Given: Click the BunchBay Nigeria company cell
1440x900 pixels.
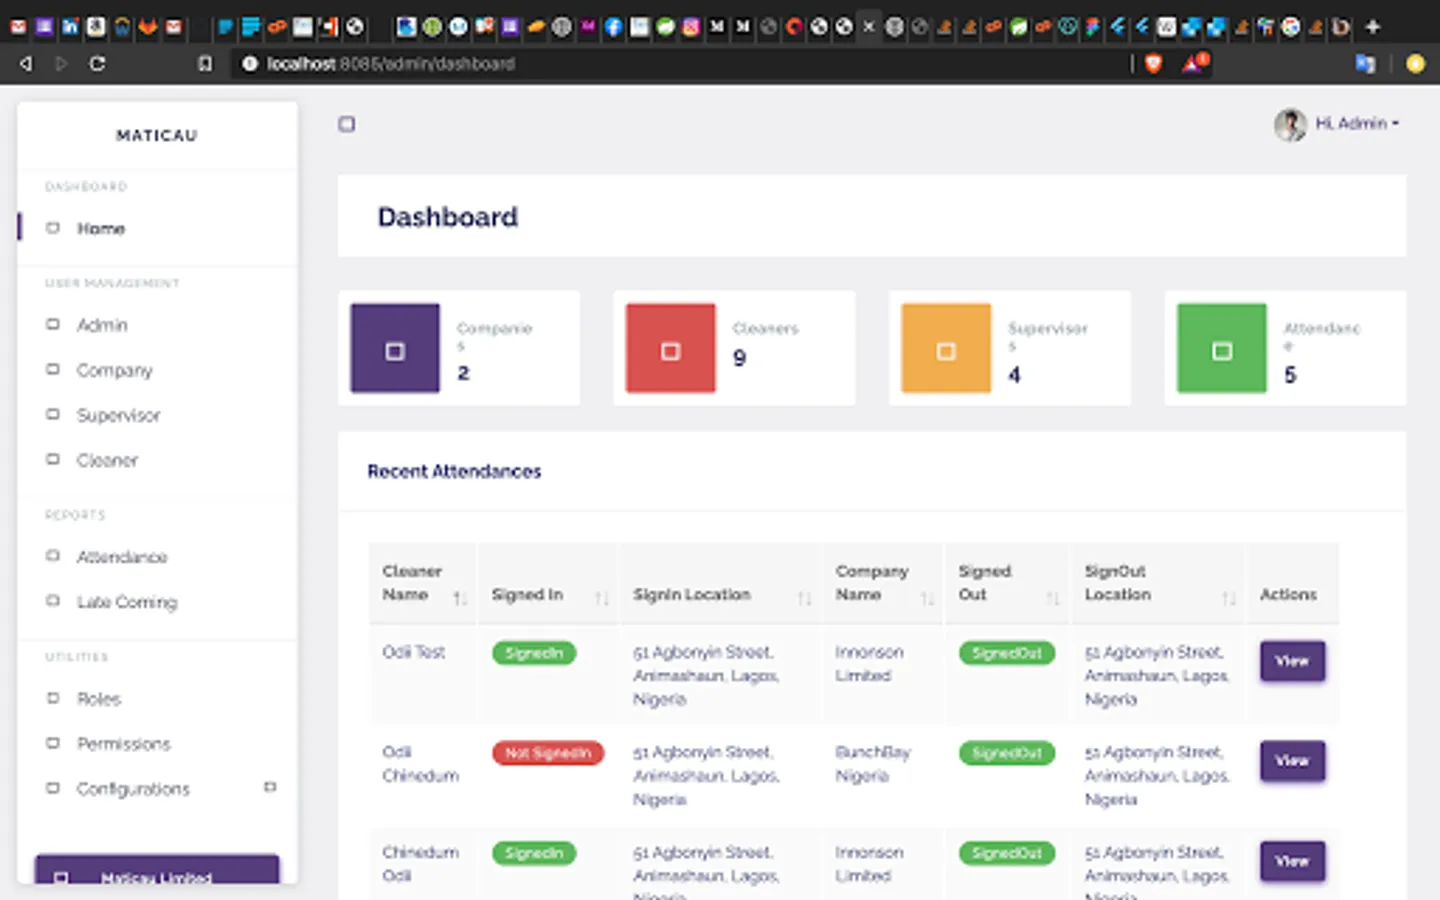Looking at the screenshot, I should pyautogui.click(x=873, y=764).
